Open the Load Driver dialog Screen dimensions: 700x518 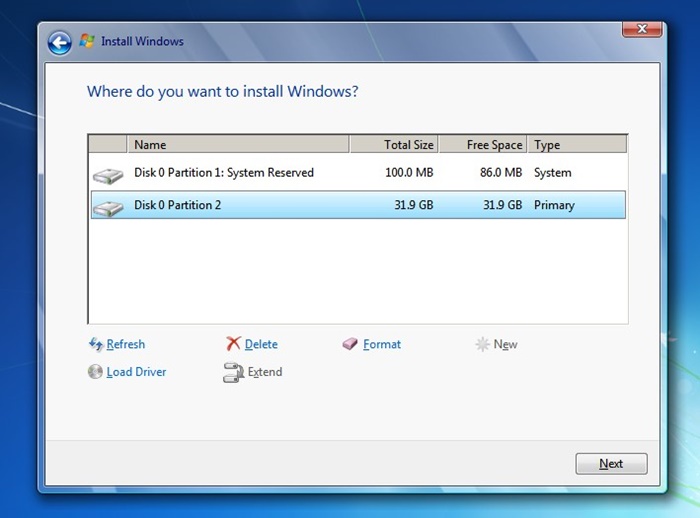pyautogui.click(x=136, y=372)
